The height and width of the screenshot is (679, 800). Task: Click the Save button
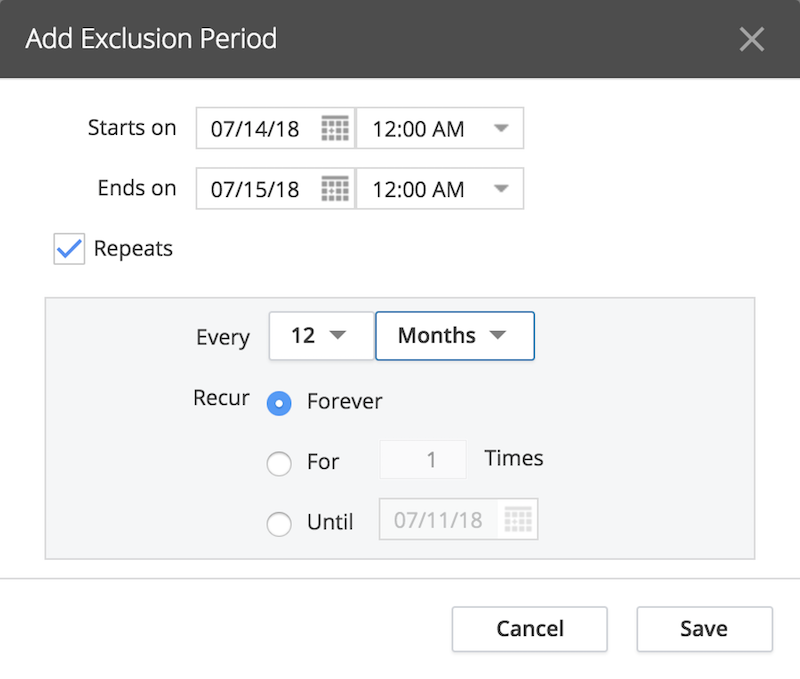705,628
